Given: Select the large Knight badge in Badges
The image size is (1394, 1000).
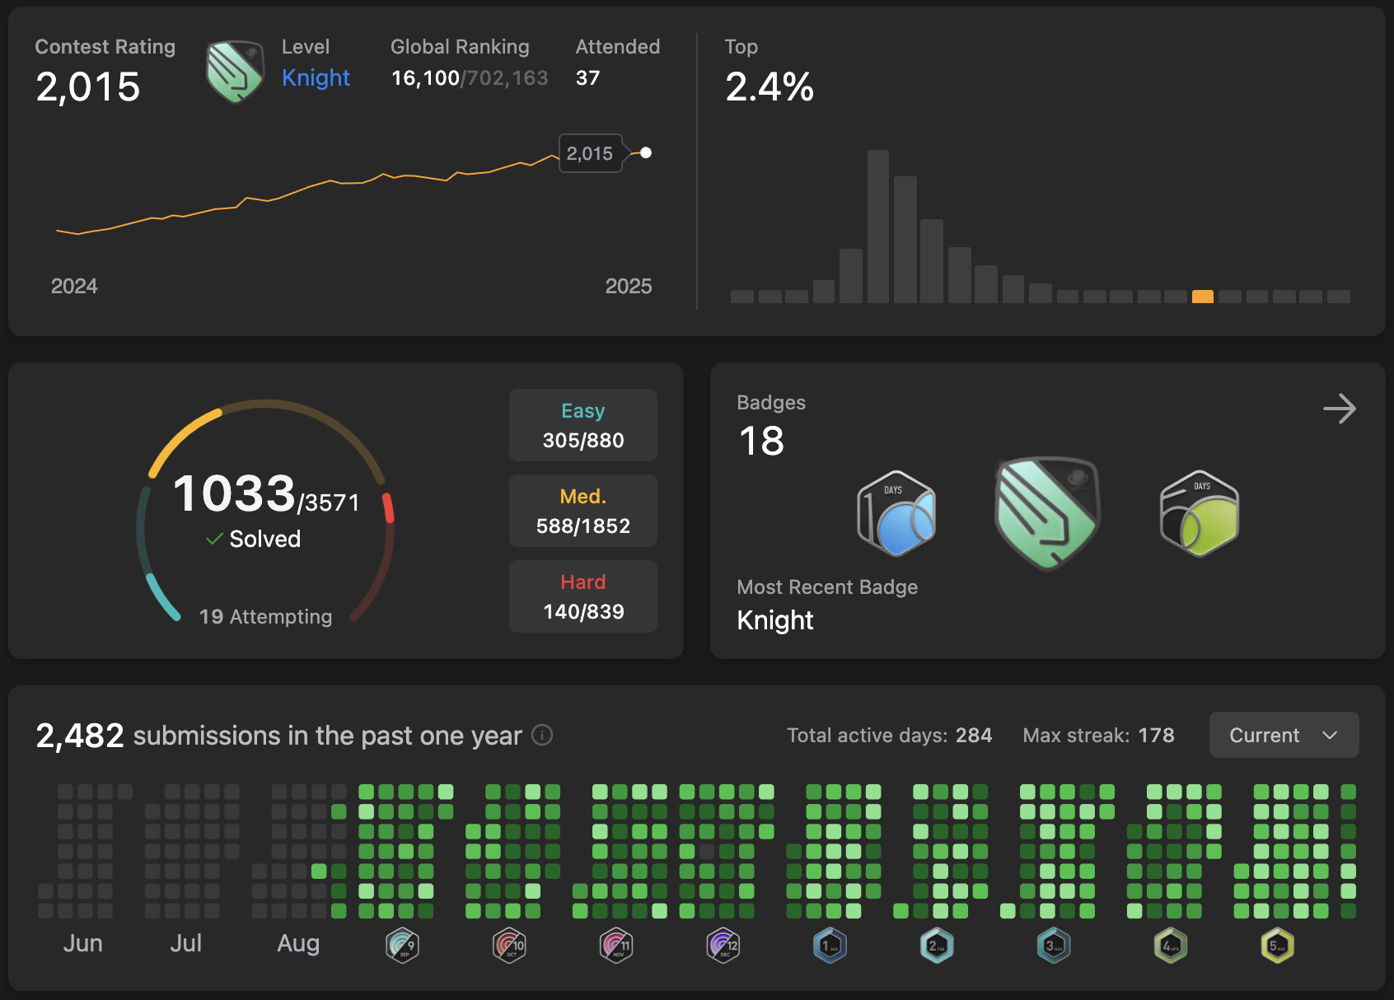Looking at the screenshot, I should [x=1047, y=513].
